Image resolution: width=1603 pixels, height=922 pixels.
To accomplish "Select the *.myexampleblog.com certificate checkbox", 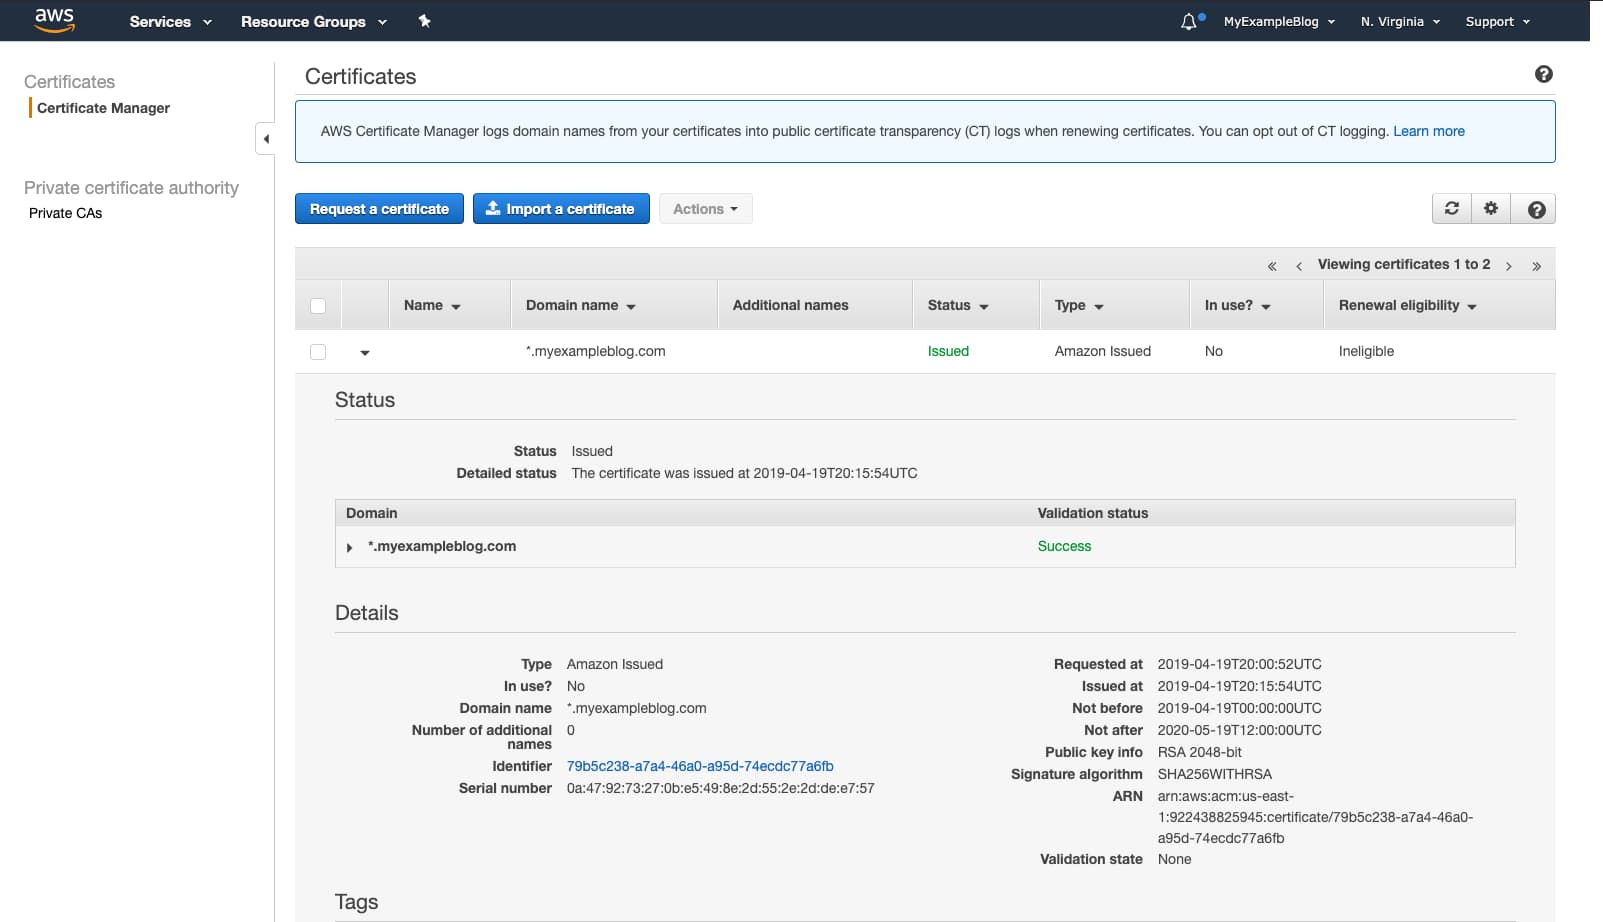I will click(318, 352).
